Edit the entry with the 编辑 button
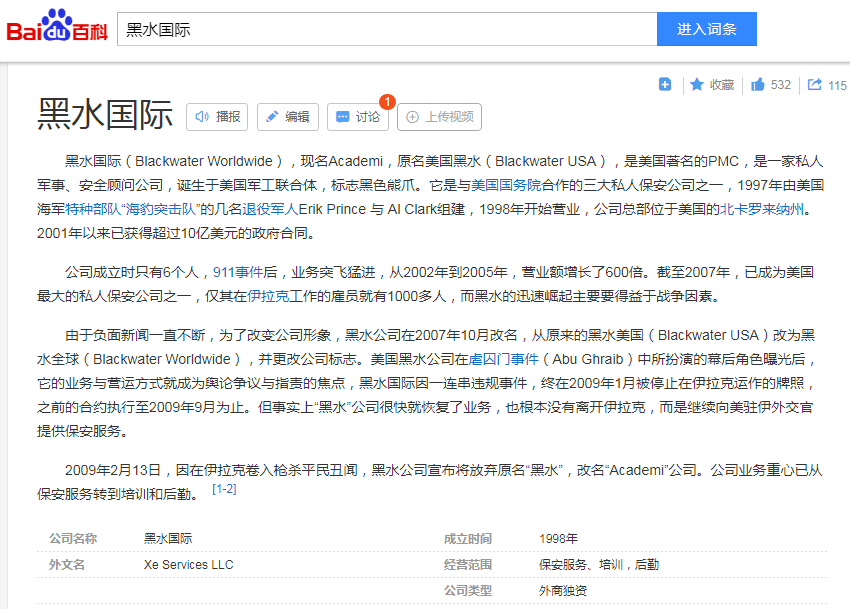This screenshot has height=609, width=850. pyautogui.click(x=288, y=117)
